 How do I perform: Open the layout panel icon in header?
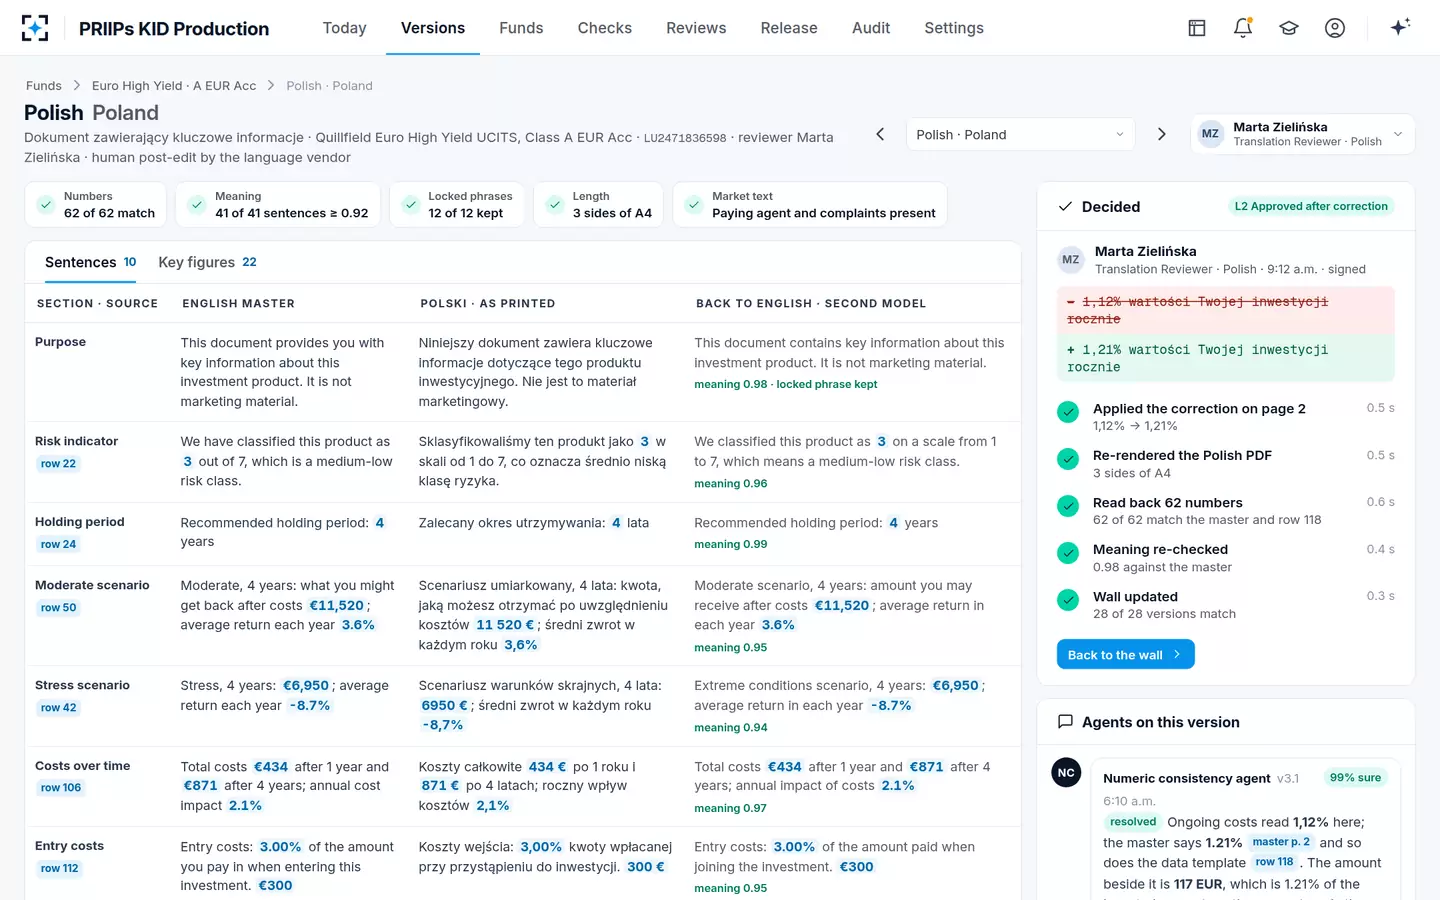1197,28
